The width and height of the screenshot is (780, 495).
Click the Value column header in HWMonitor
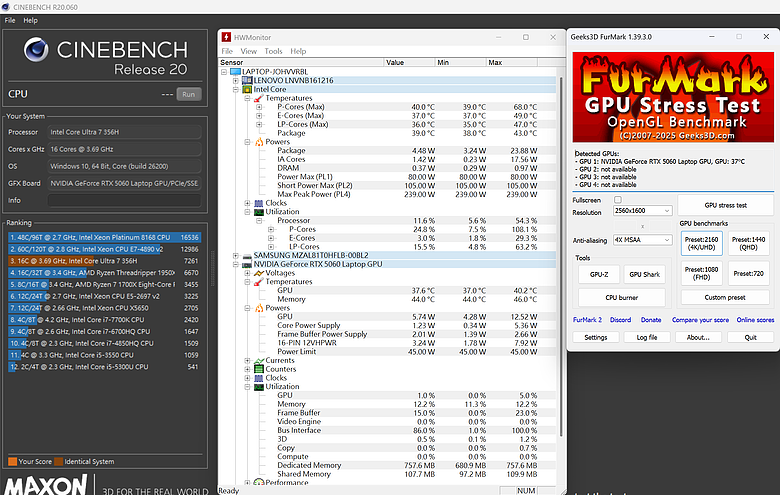[410, 63]
